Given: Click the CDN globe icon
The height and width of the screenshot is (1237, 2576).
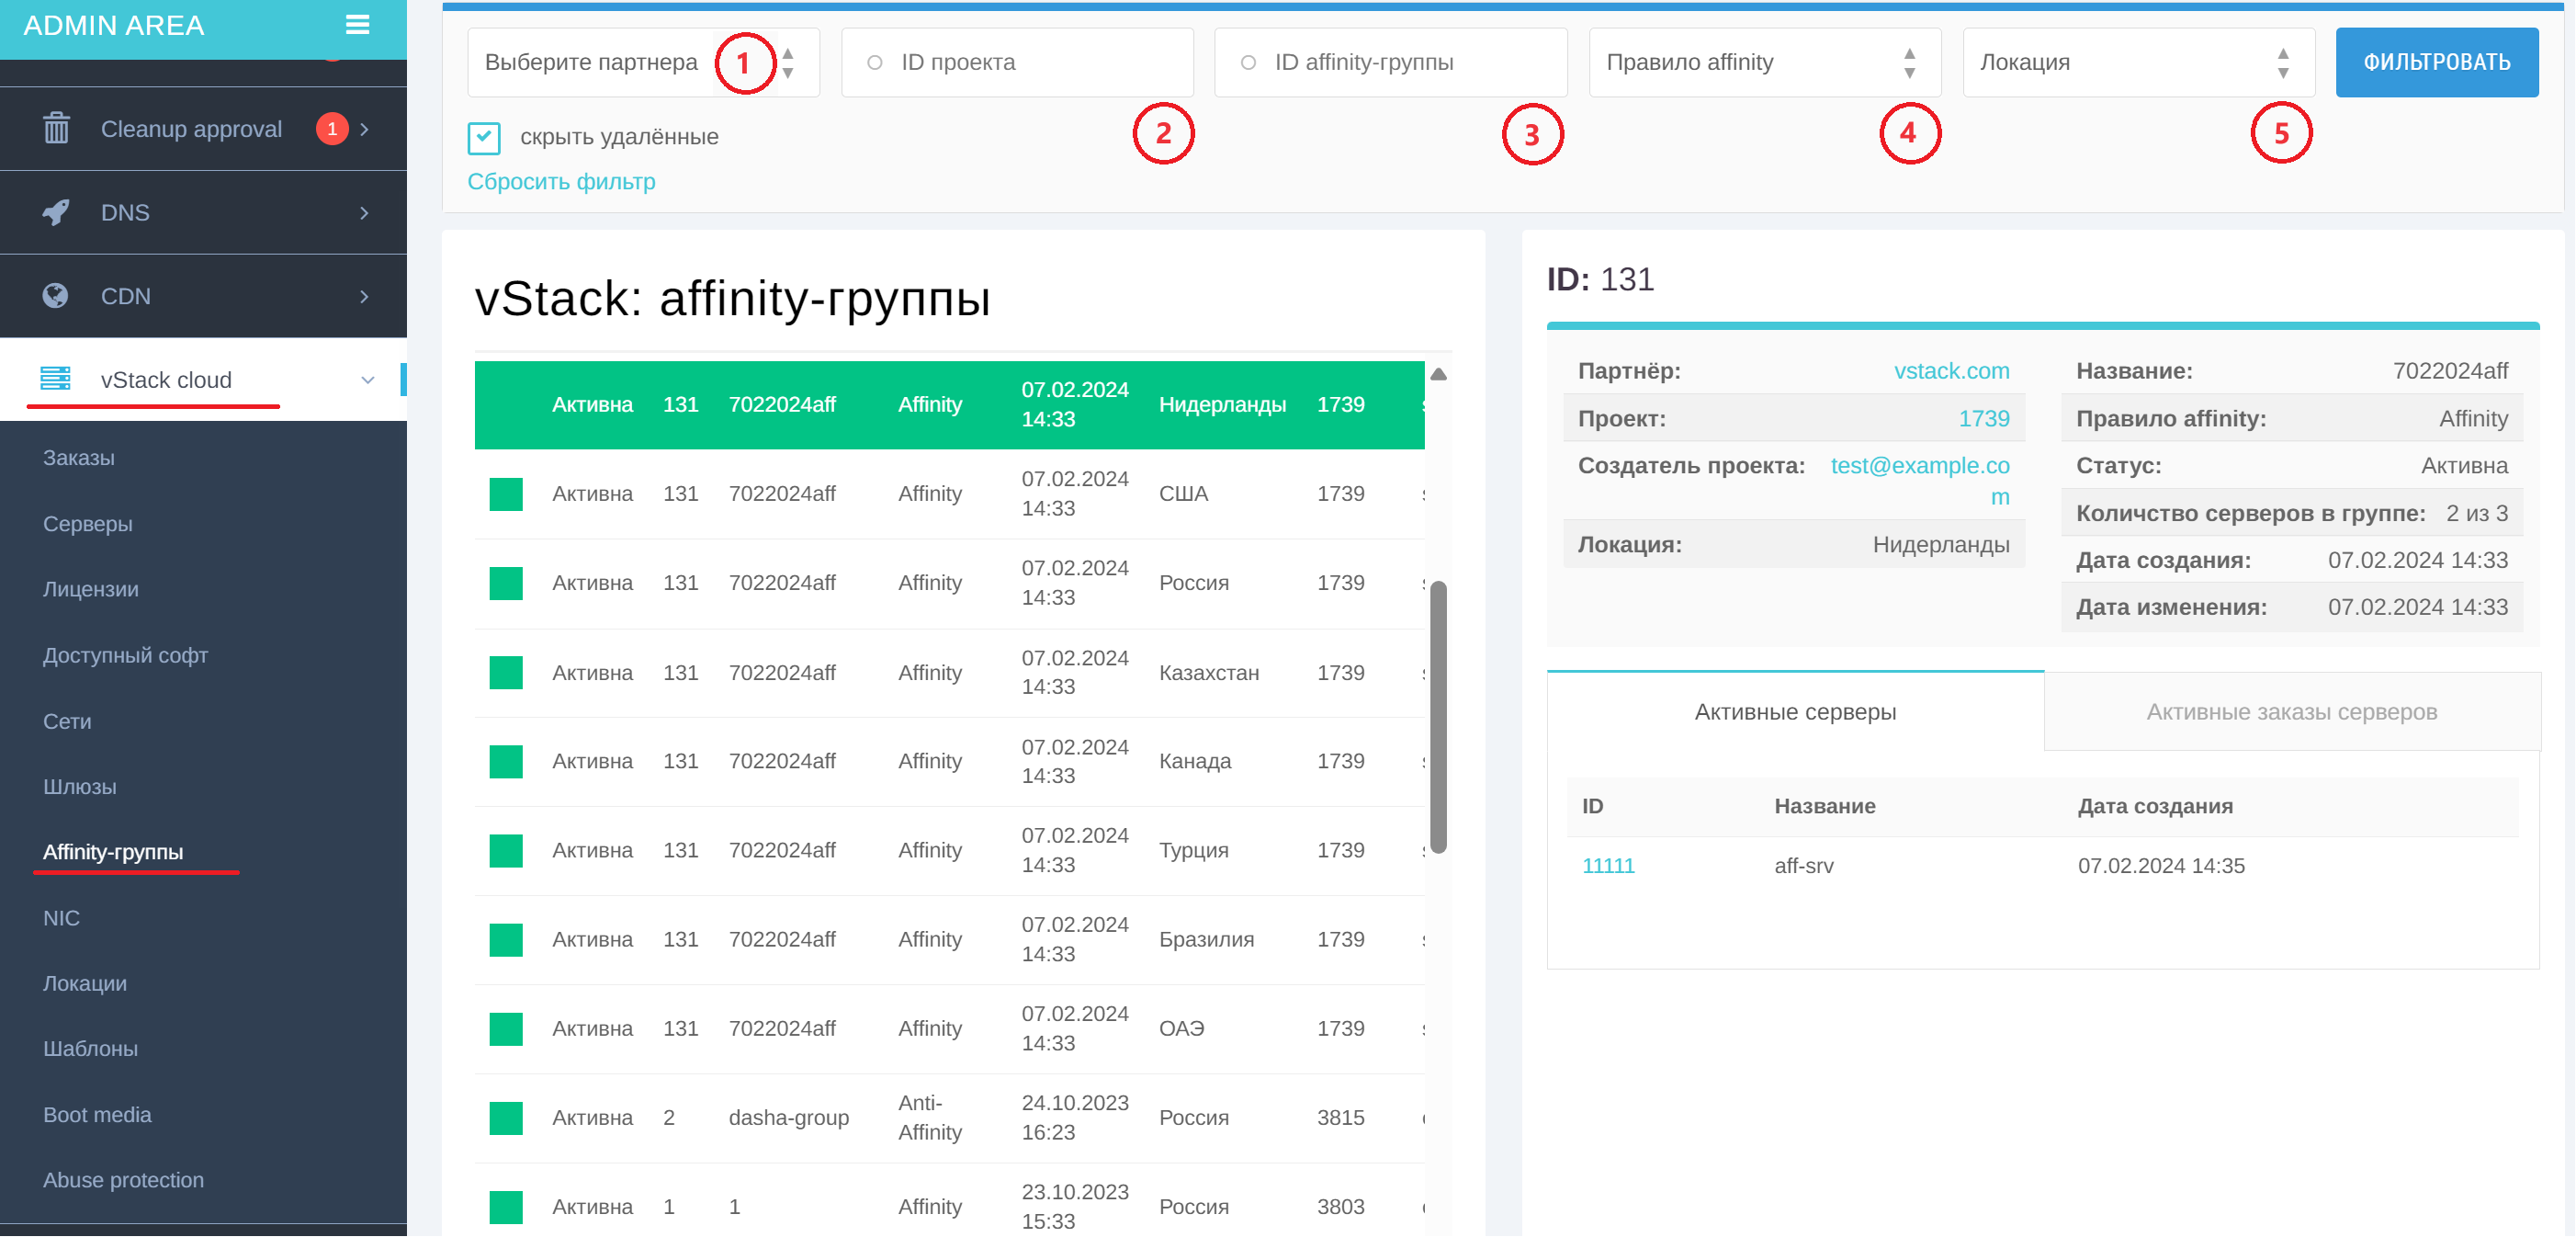Looking at the screenshot, I should tap(56, 296).
